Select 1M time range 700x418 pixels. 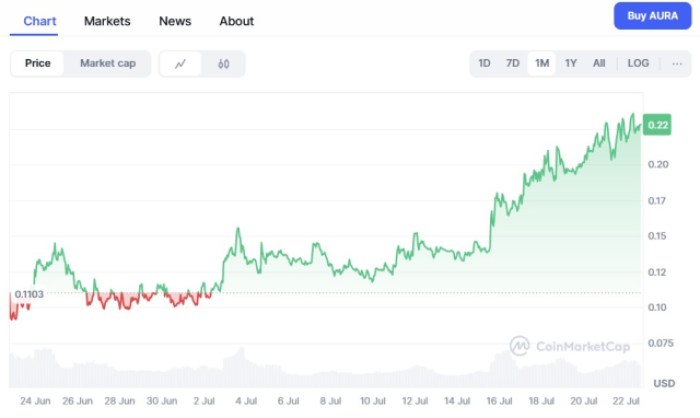[x=542, y=64]
